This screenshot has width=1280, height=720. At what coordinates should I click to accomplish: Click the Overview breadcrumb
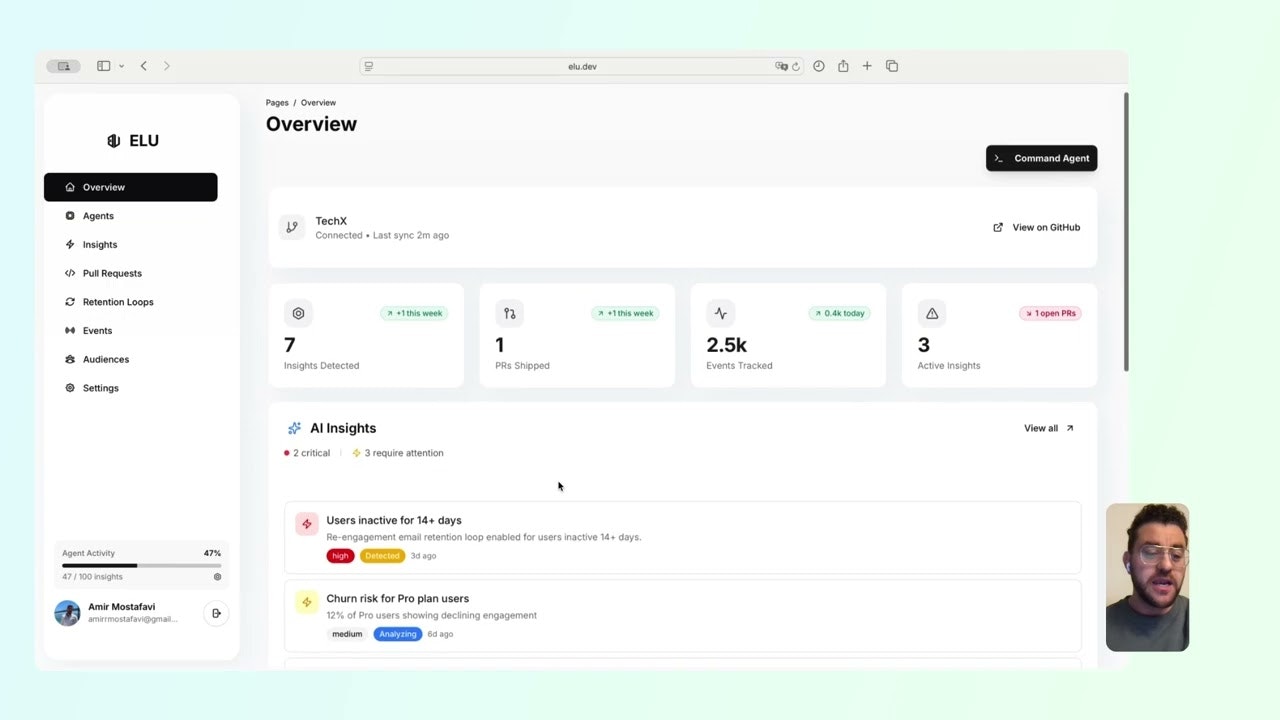pyautogui.click(x=318, y=103)
